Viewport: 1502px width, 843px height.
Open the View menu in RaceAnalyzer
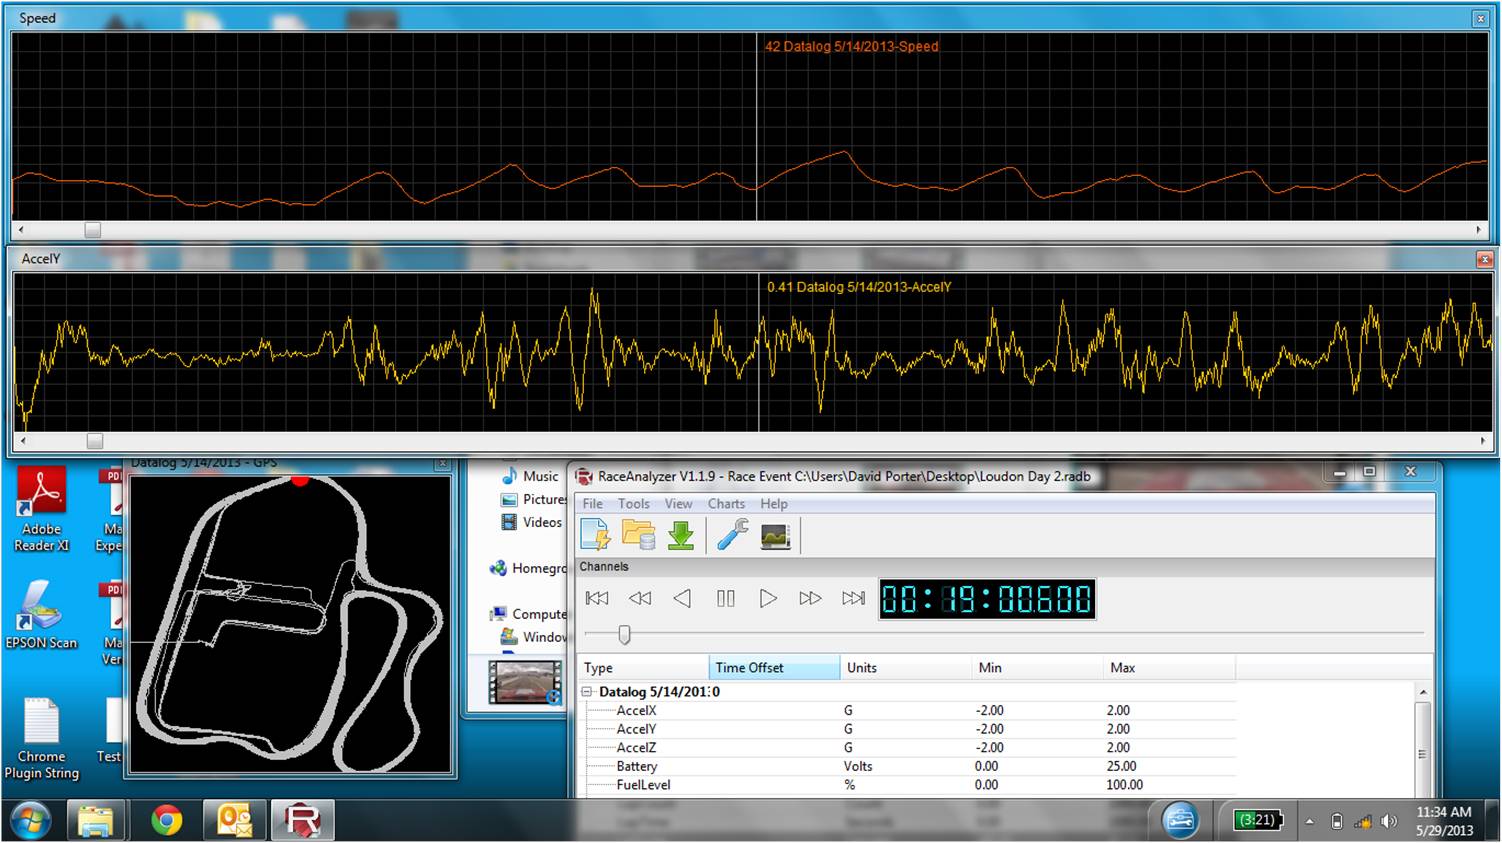click(x=678, y=504)
